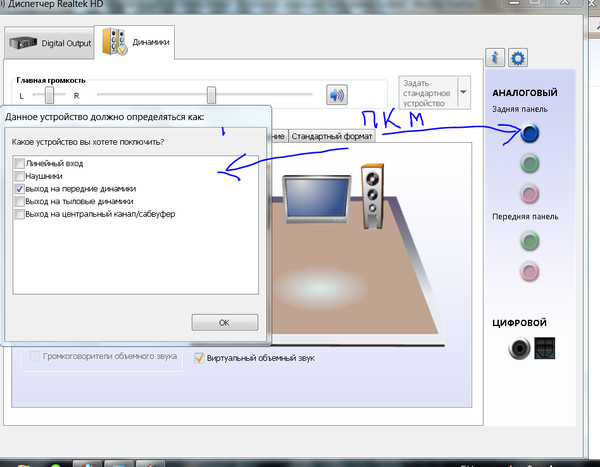This screenshot has width=600, height=467.
Task: Uncheck Выход на передние динамики
Action: click(x=19, y=189)
